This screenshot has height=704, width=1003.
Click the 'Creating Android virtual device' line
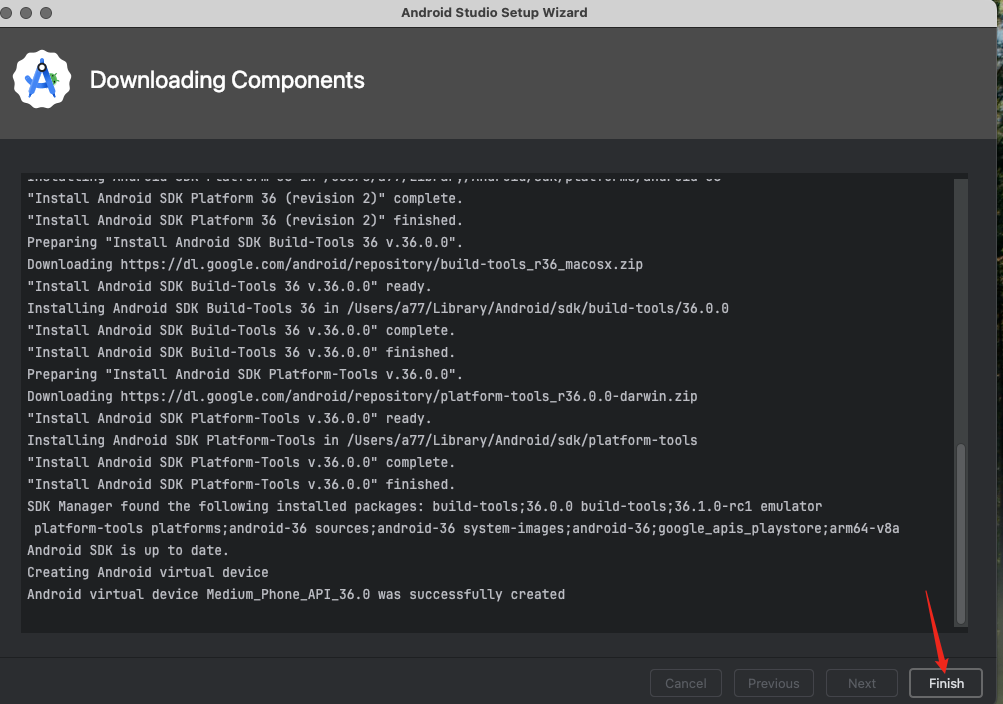click(148, 572)
